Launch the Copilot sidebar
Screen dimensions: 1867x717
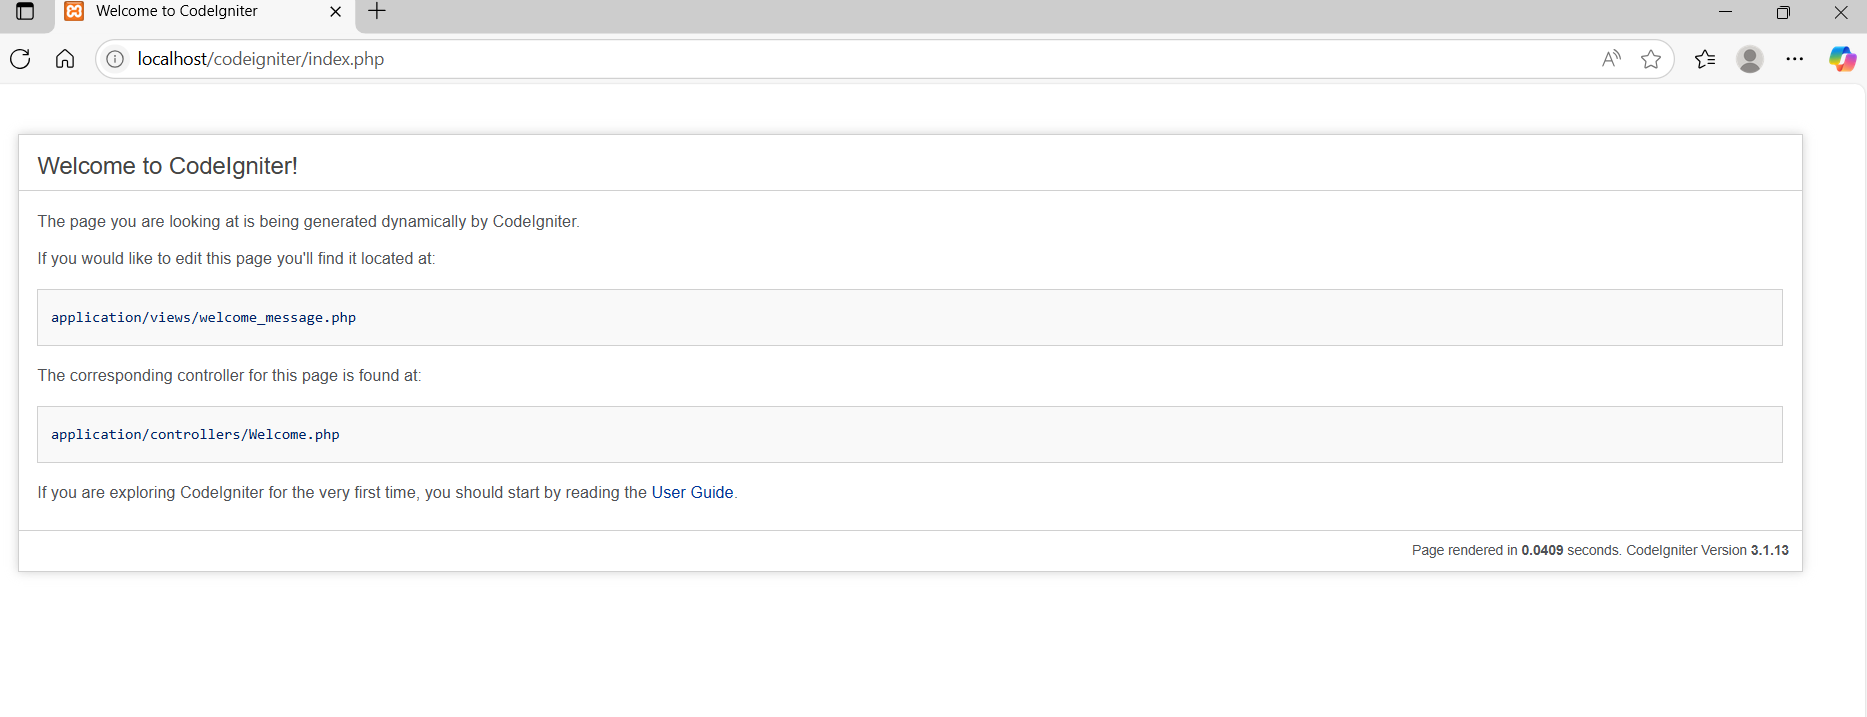point(1842,59)
